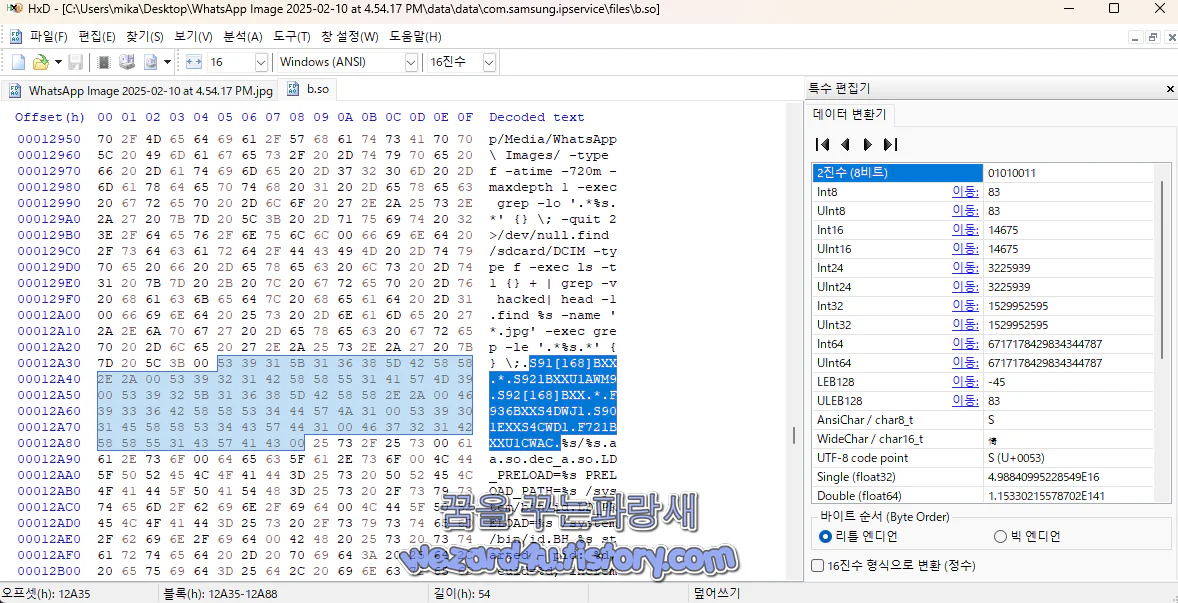Screen dimensions: 1178x603
Task: Switch to the WhatsApp Image jpg tab
Action: point(140,91)
